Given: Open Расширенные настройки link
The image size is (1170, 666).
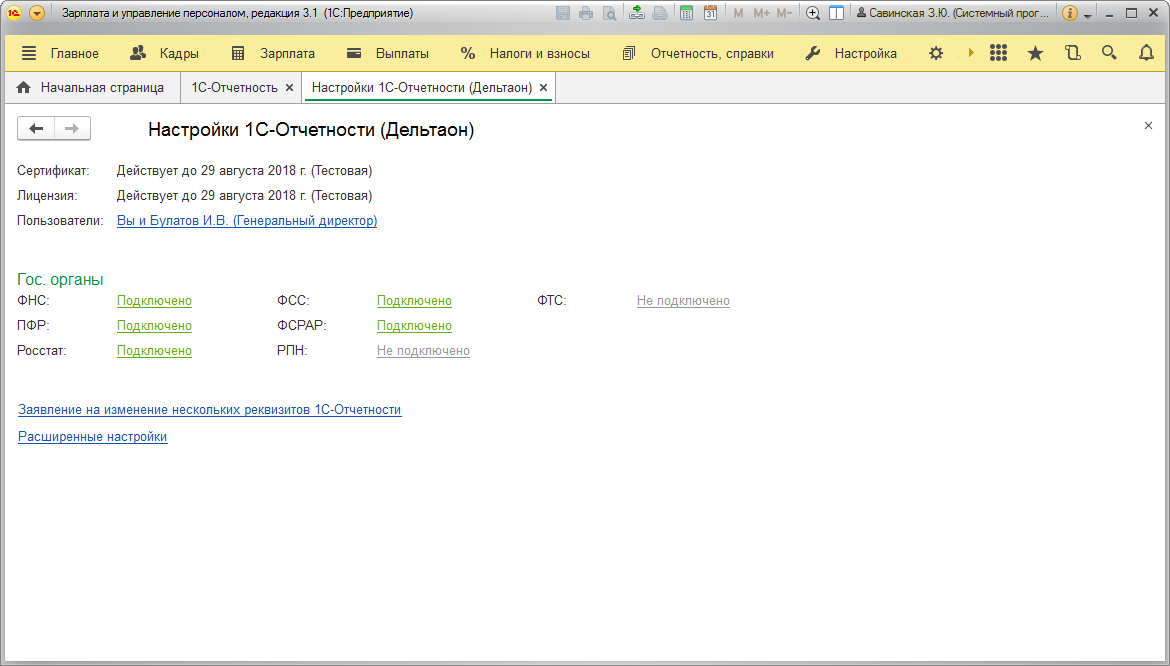Looking at the screenshot, I should coord(93,436).
